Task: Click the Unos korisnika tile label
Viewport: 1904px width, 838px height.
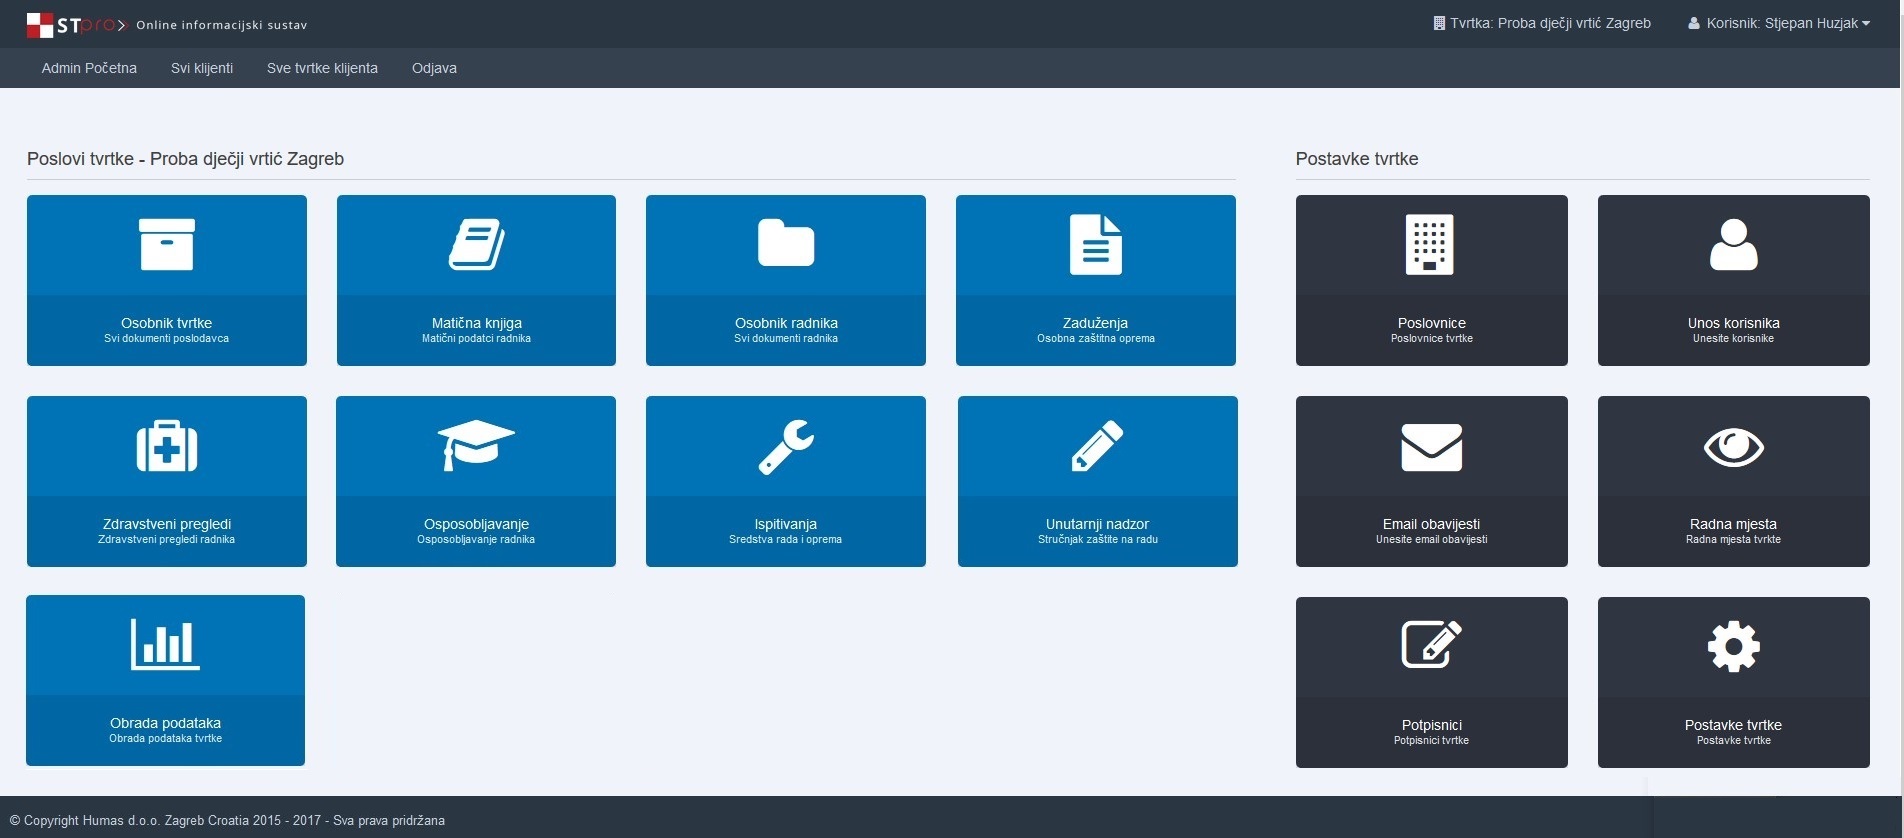Action: coord(1734,323)
